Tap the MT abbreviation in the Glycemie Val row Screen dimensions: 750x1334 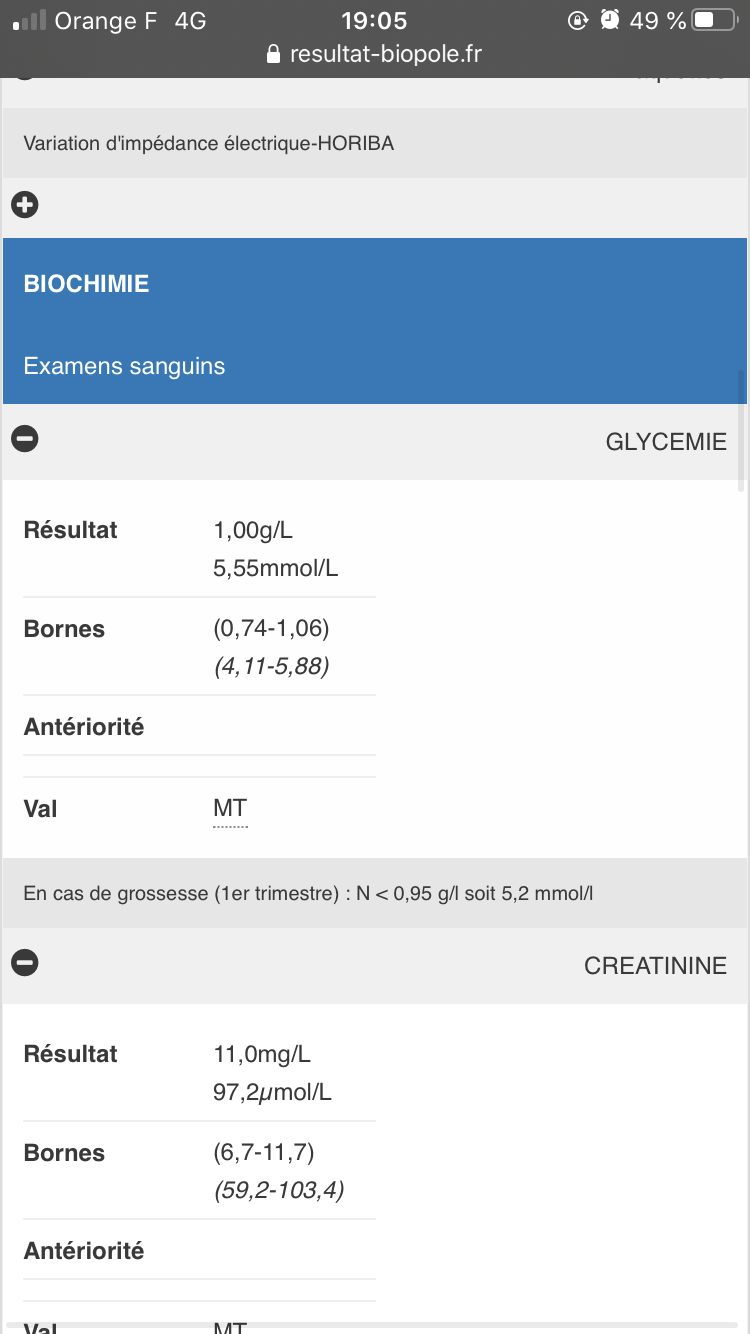pyautogui.click(x=230, y=809)
